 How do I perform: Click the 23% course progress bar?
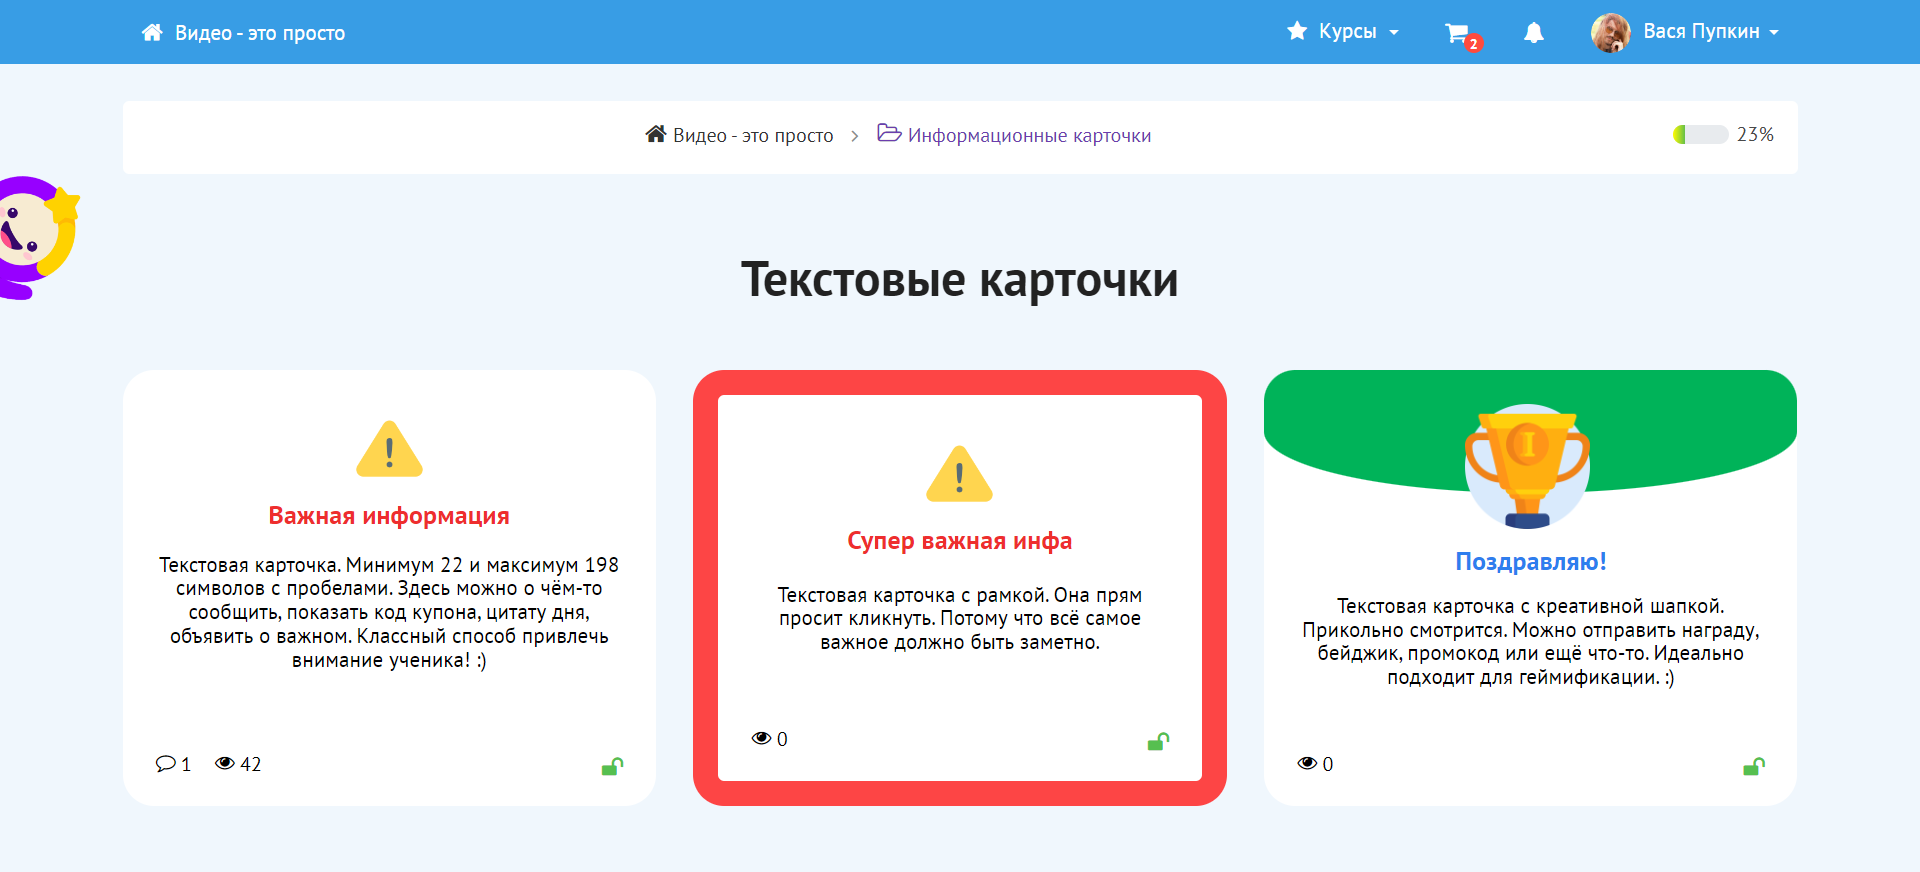1700,135
